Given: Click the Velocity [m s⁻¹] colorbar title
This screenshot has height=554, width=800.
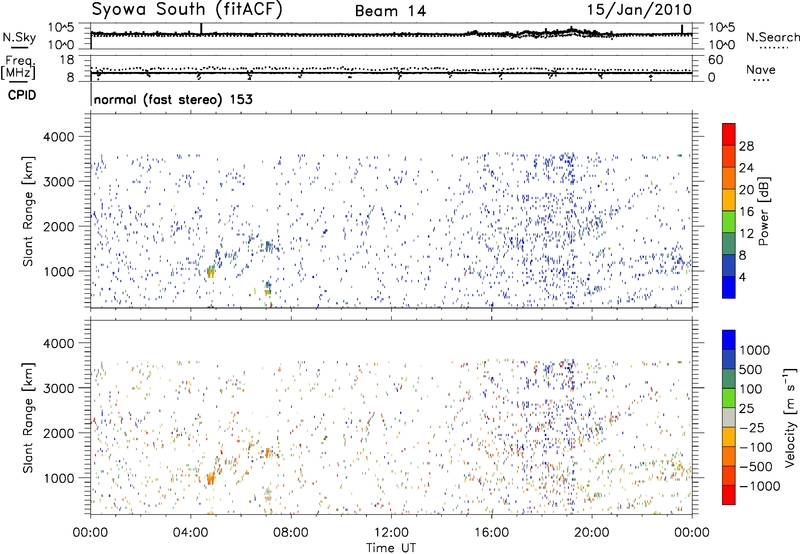Looking at the screenshot, I should pyautogui.click(x=790, y=417).
